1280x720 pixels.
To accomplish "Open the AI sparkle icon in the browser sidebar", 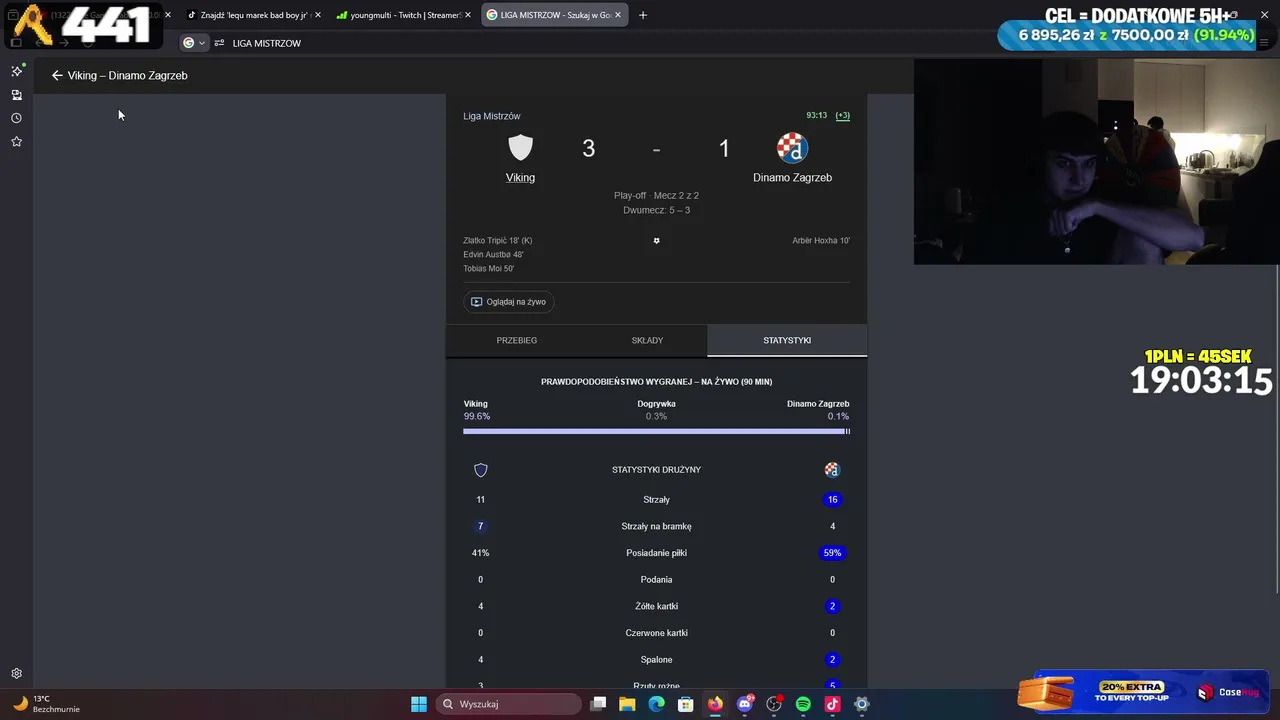I will click(16, 71).
